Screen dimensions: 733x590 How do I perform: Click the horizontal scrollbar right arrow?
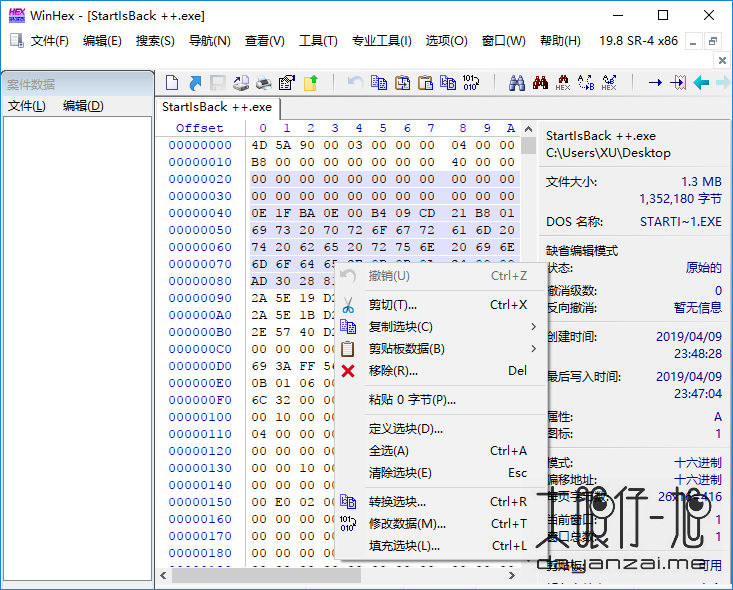(x=512, y=575)
